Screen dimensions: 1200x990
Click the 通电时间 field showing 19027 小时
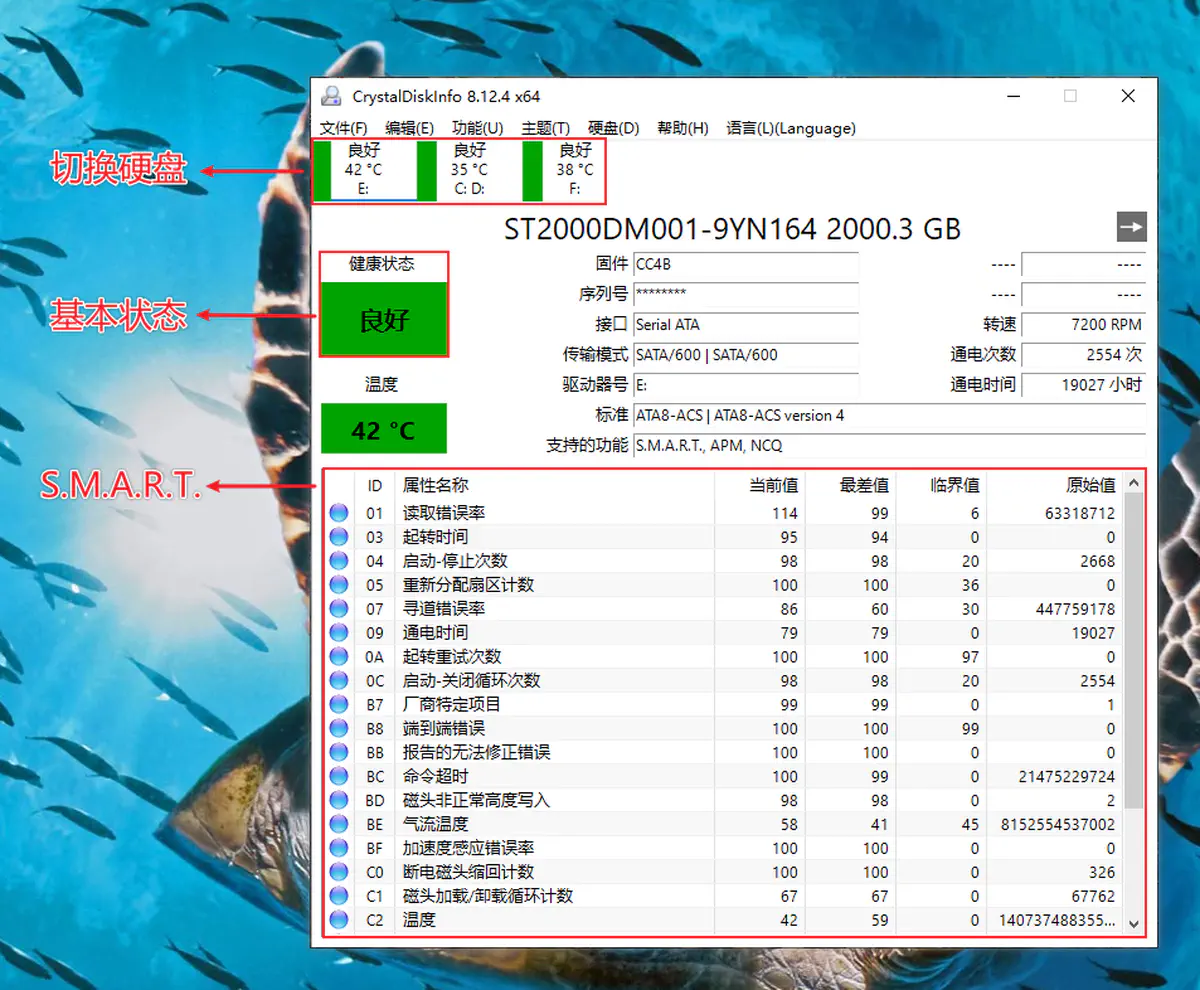[x=1084, y=385]
